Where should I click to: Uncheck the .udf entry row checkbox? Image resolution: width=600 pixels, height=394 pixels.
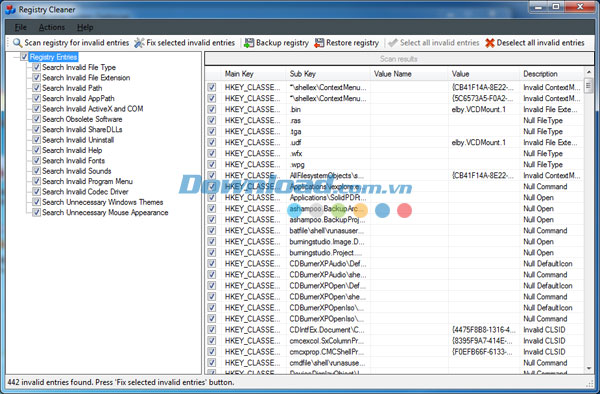212,142
